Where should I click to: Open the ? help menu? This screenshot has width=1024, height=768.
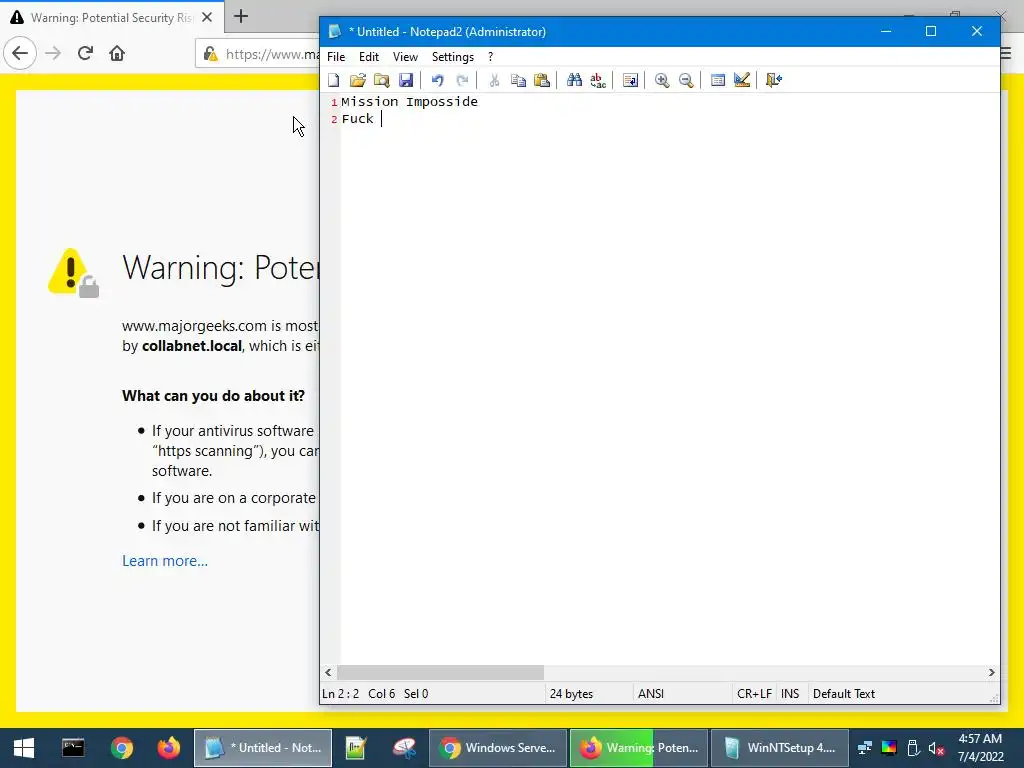[490, 57]
